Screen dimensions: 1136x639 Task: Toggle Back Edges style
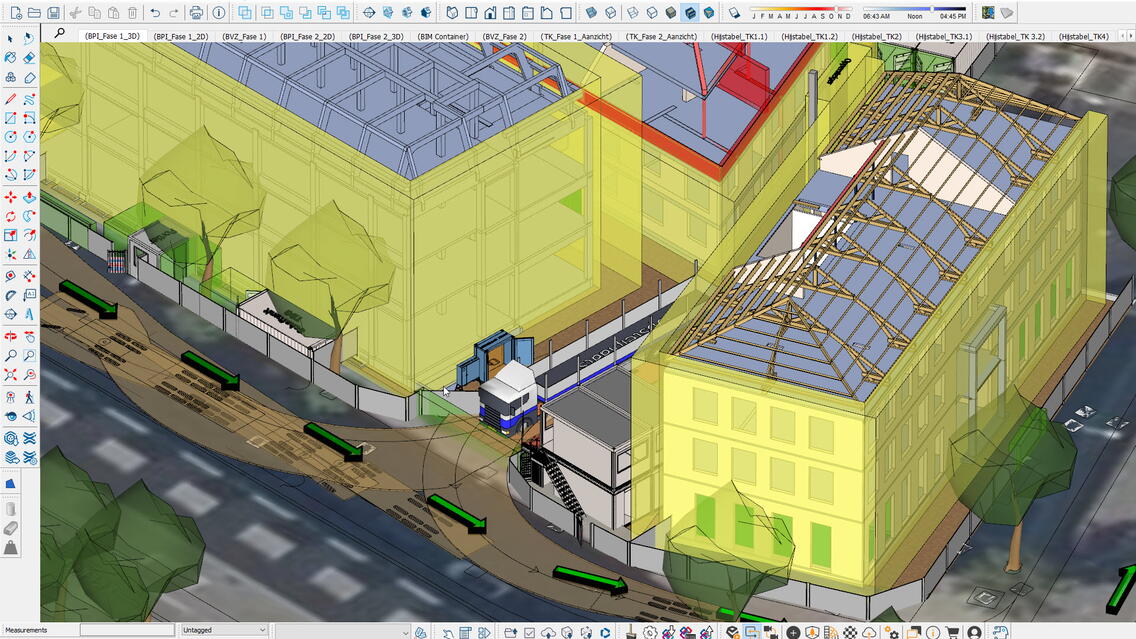[x=610, y=13]
